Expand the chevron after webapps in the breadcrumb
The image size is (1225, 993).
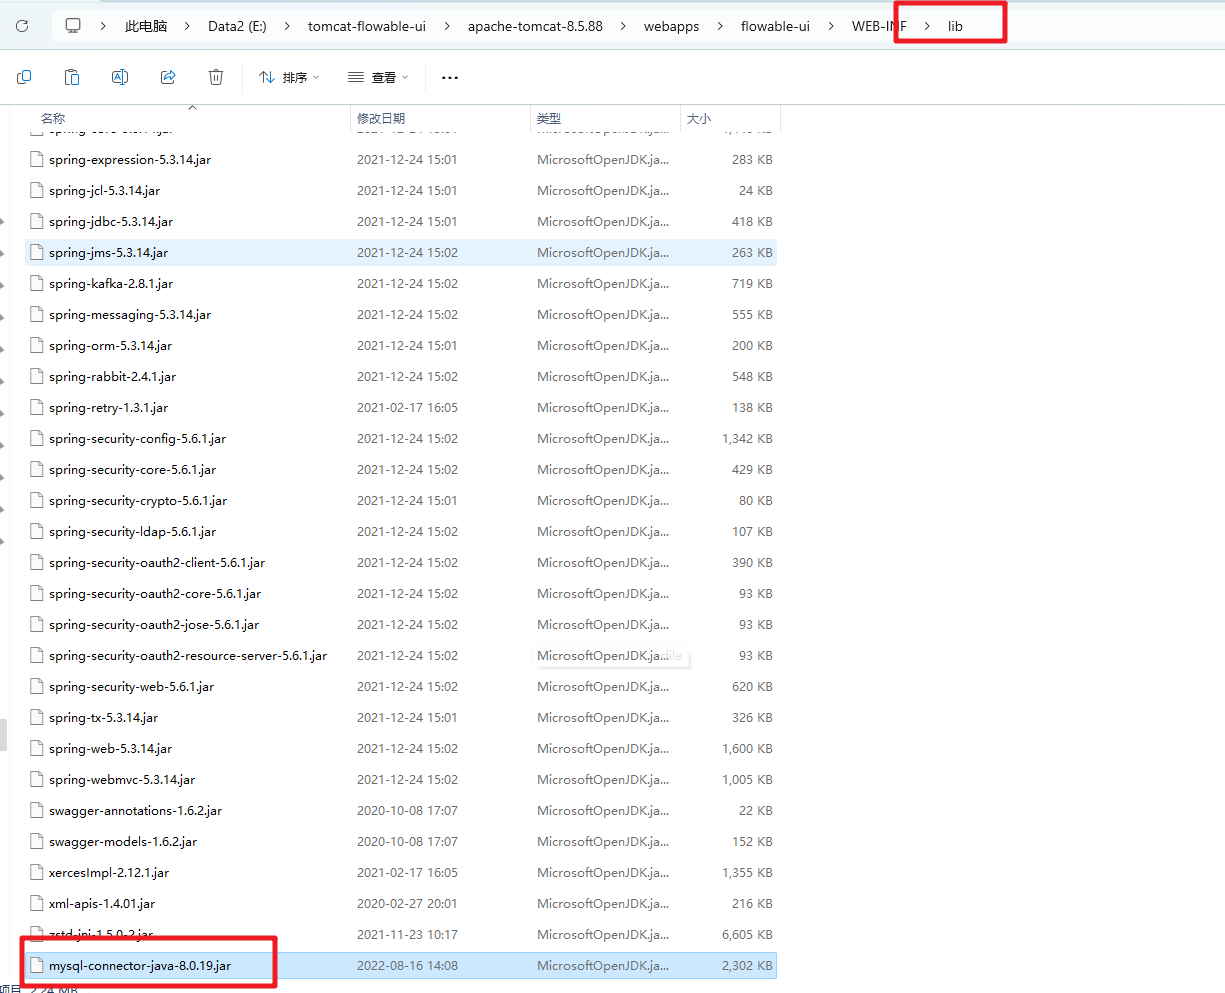pyautogui.click(x=720, y=26)
